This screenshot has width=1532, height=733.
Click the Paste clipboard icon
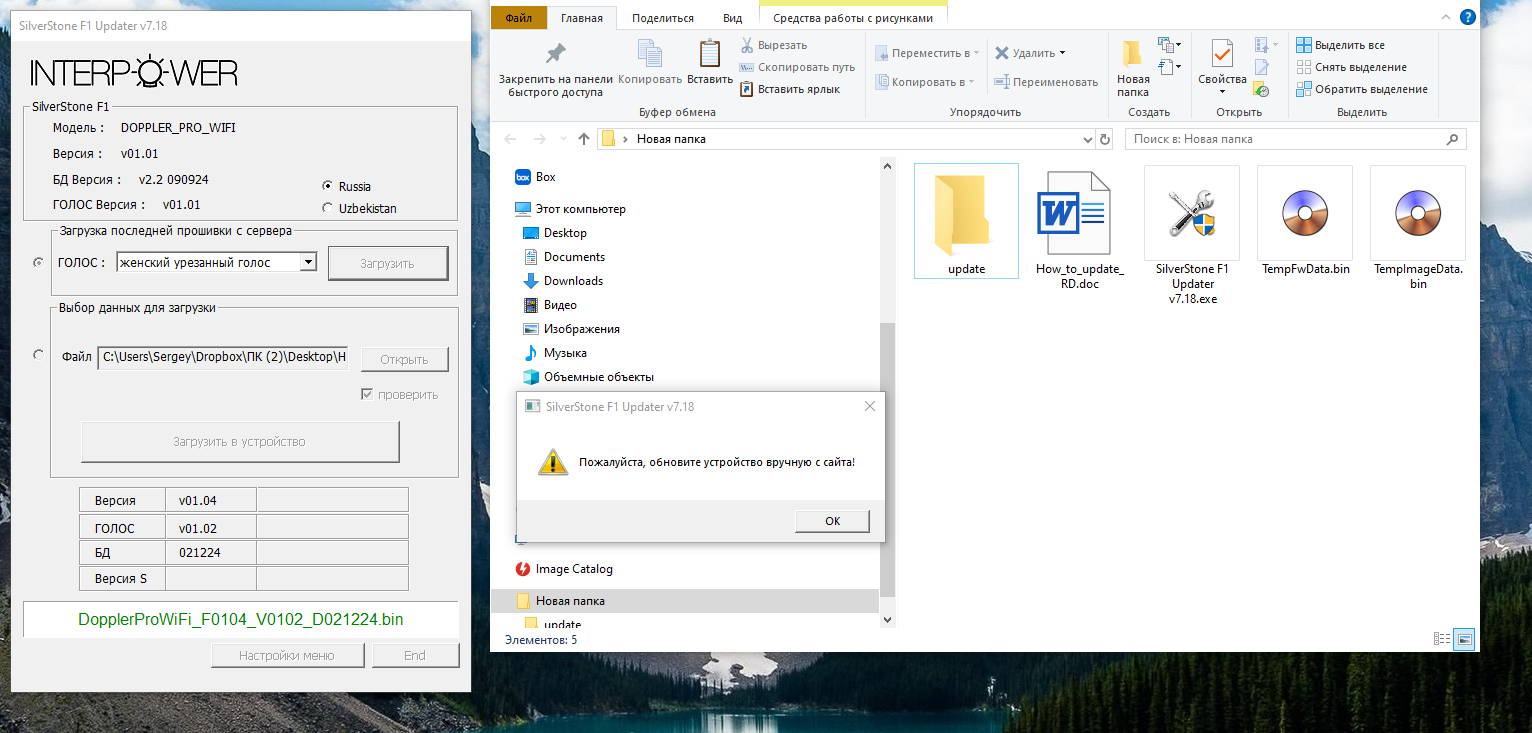point(710,55)
